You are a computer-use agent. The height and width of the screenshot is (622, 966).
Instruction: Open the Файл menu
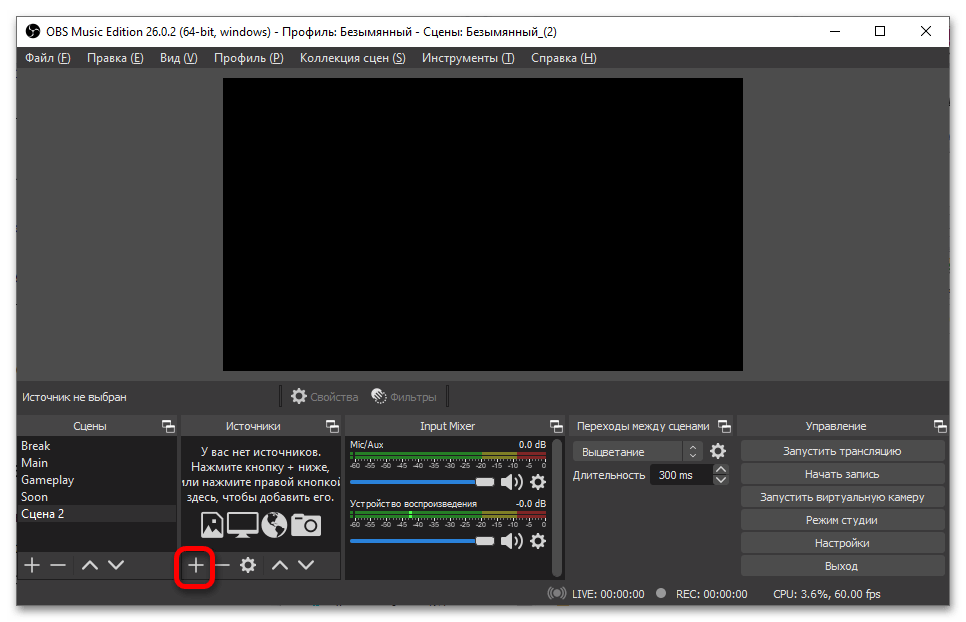pos(47,58)
